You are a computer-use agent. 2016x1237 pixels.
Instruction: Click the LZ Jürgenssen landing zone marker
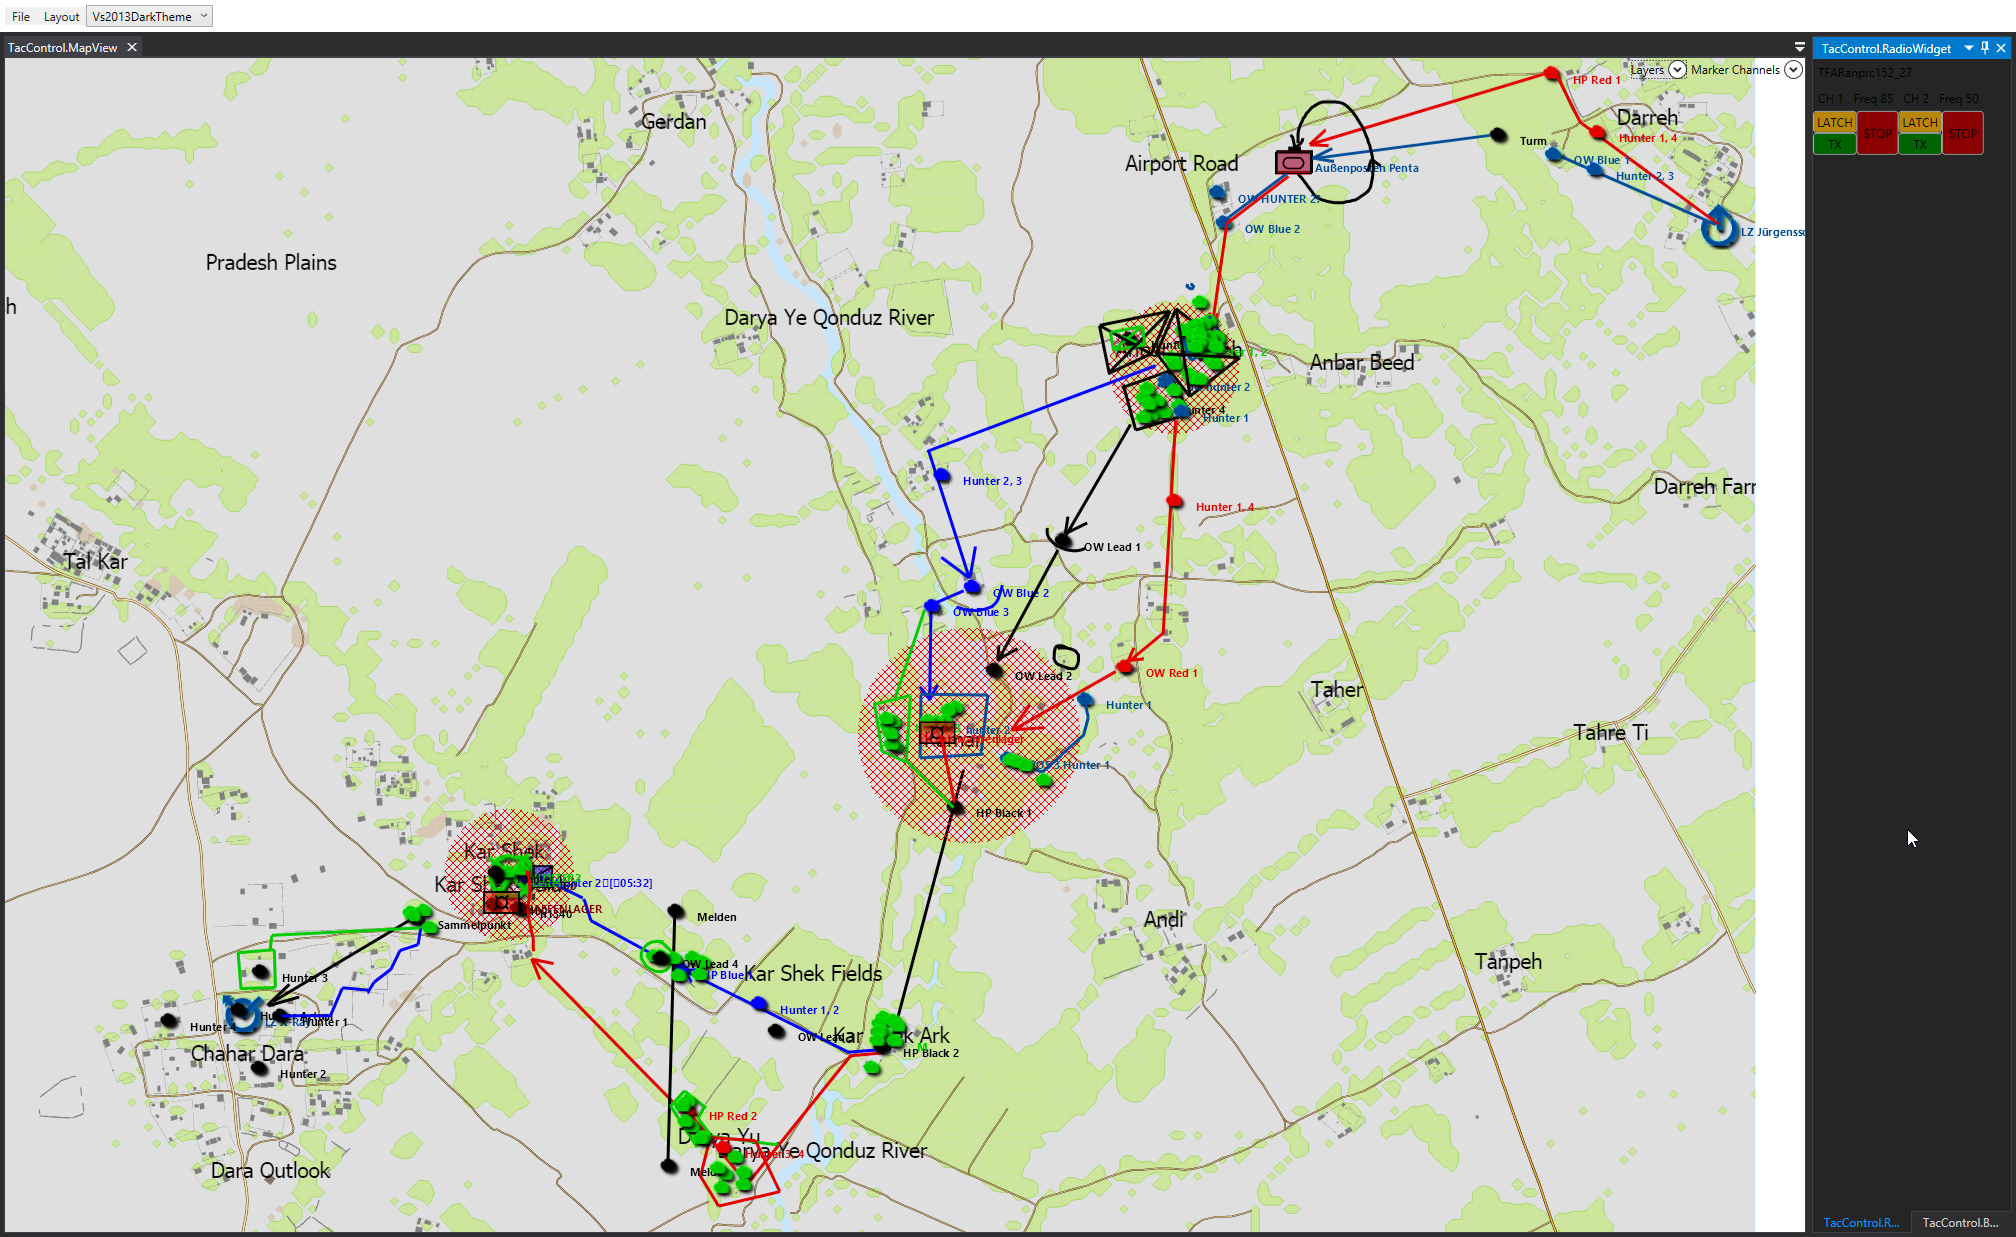click(1719, 229)
